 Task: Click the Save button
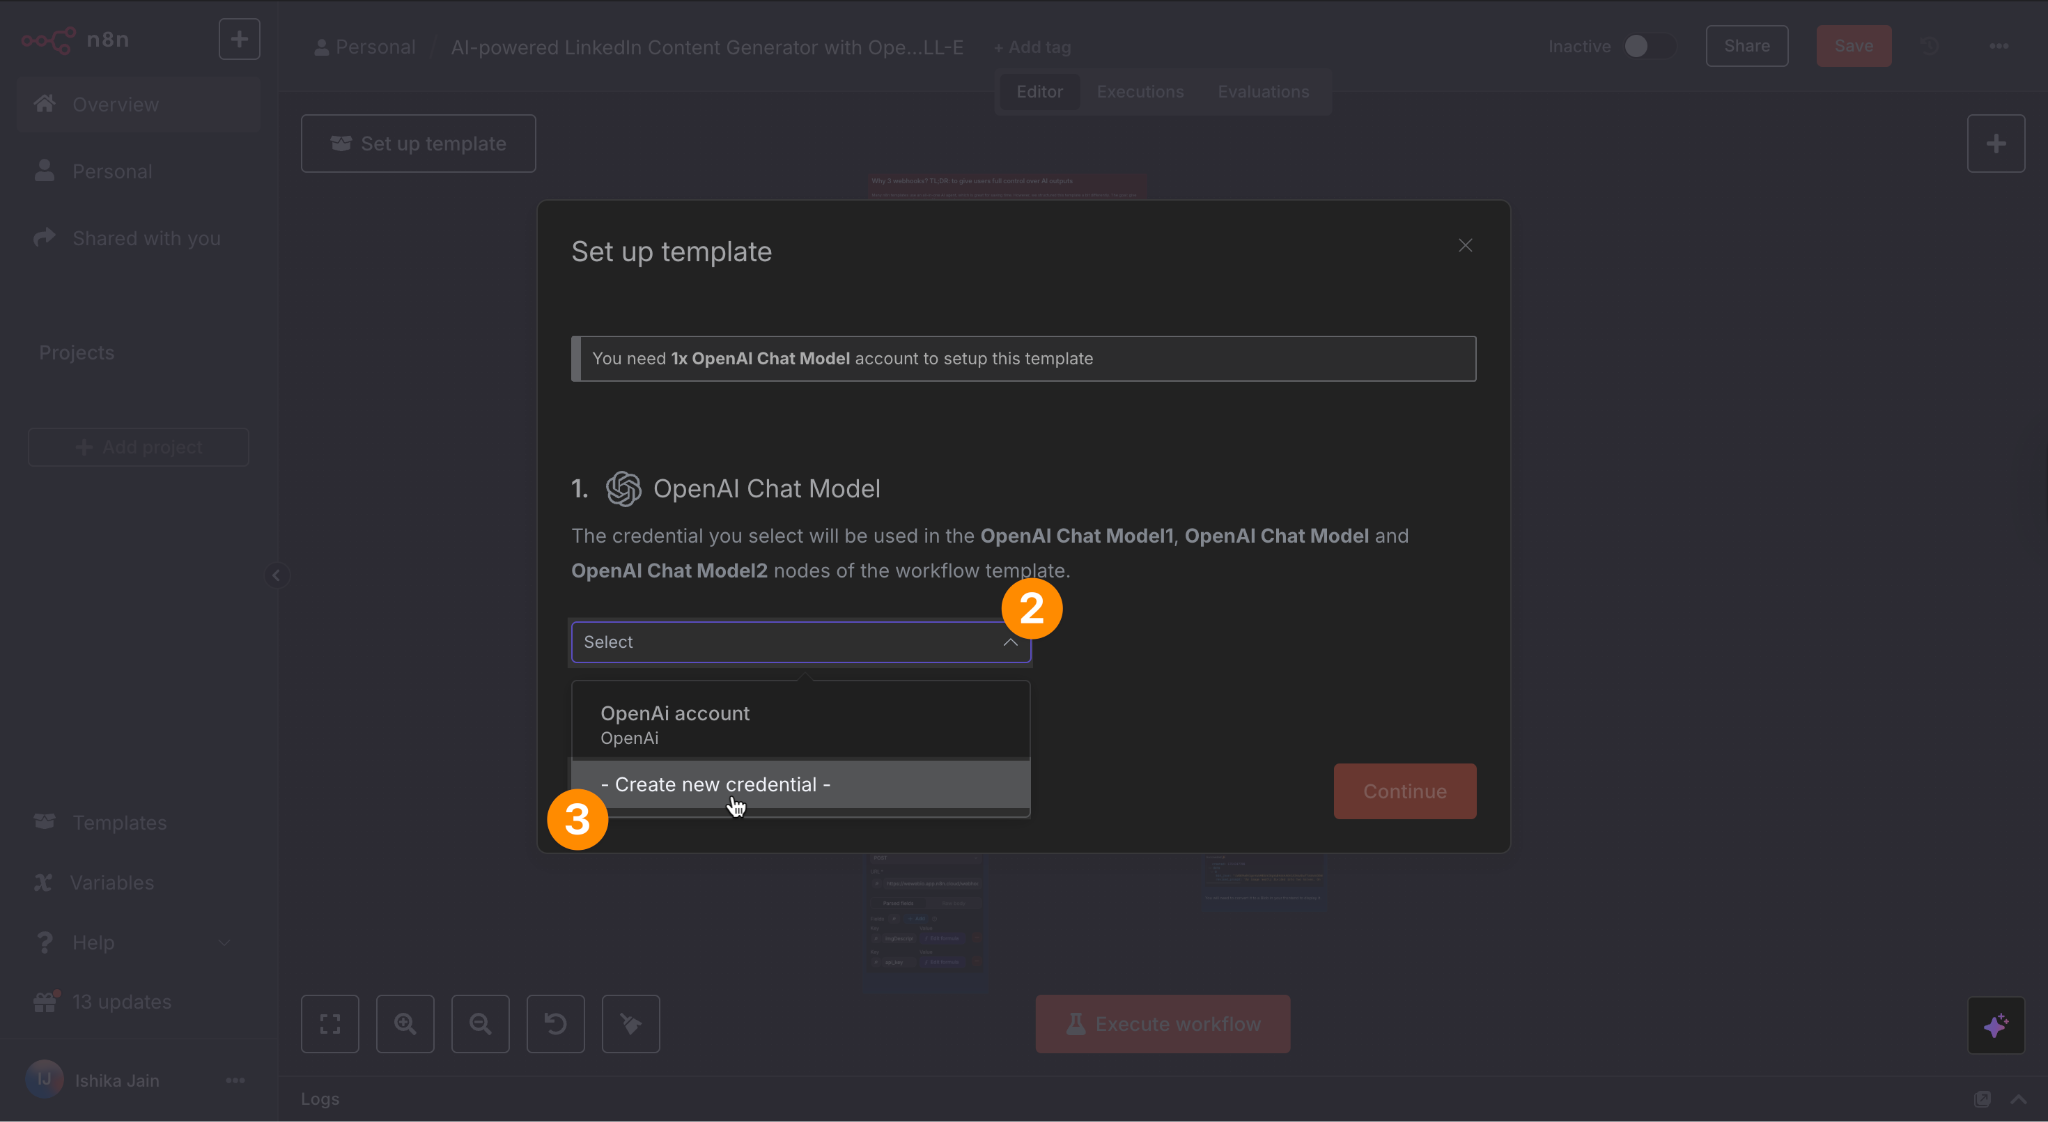pyautogui.click(x=1854, y=46)
